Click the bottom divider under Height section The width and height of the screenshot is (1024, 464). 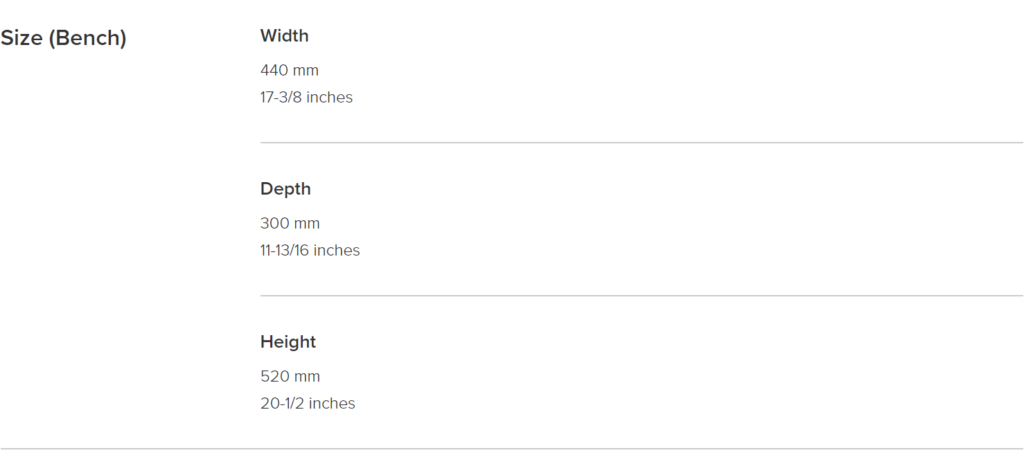coord(512,449)
